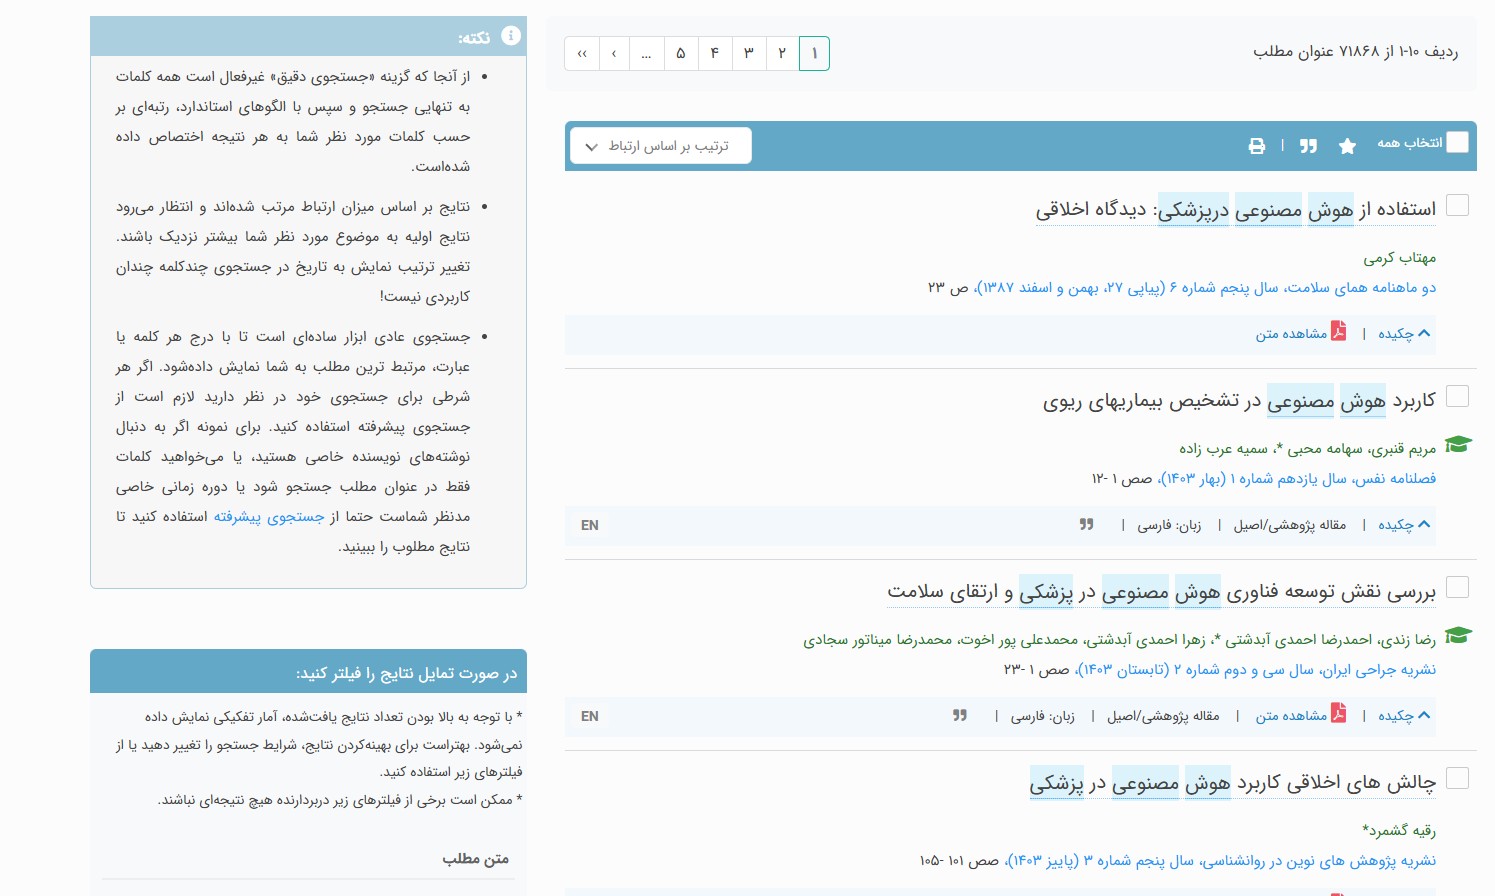Open the PDF icon next to مشاهده متن on first result

point(1338,330)
